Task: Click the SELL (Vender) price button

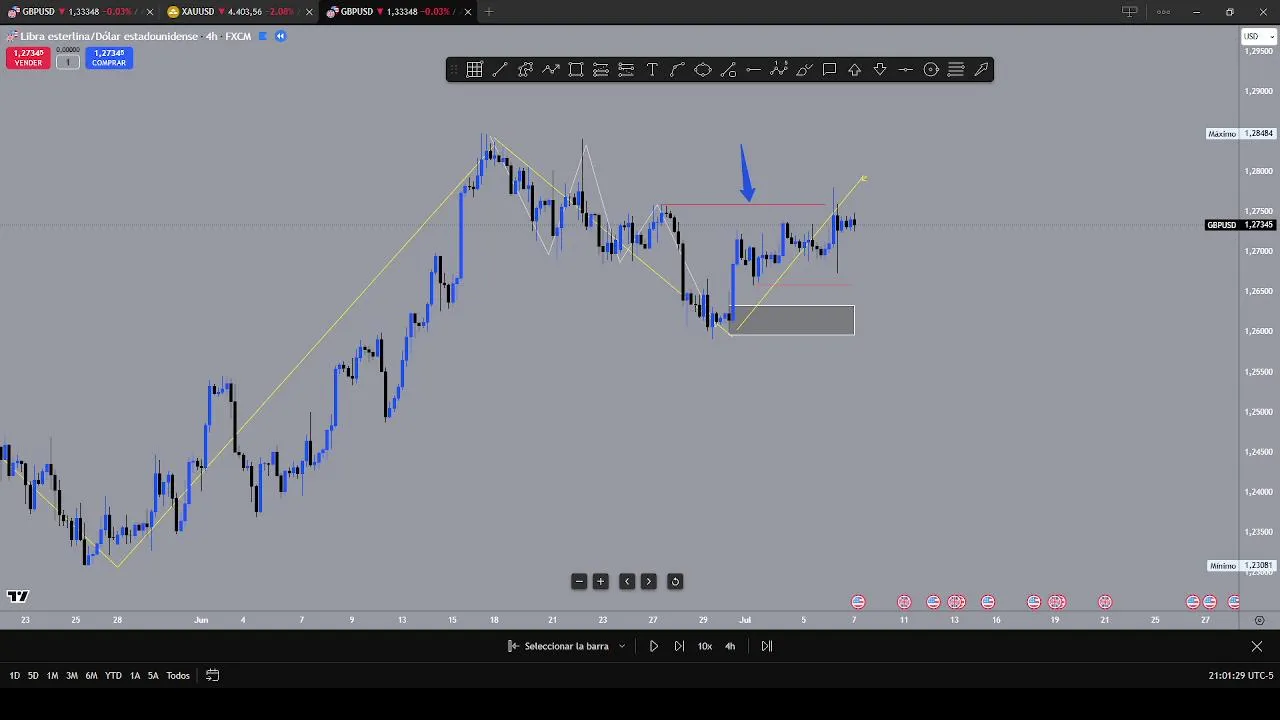Action: coord(28,58)
